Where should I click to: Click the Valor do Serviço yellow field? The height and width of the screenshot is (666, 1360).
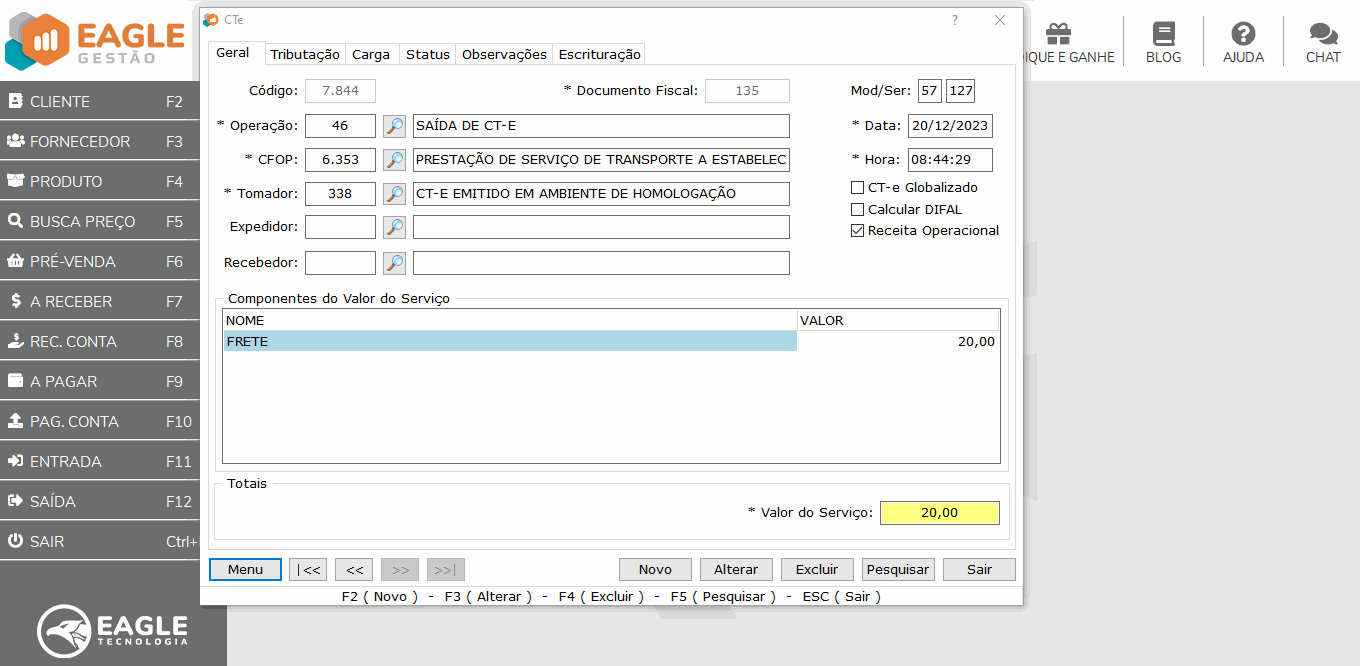[x=940, y=513]
